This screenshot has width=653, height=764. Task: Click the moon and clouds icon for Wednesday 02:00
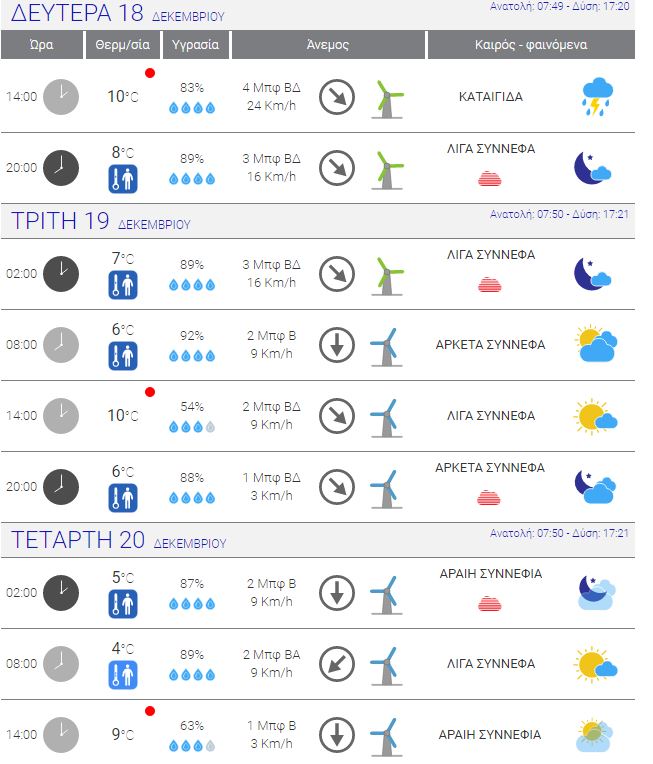(x=596, y=592)
